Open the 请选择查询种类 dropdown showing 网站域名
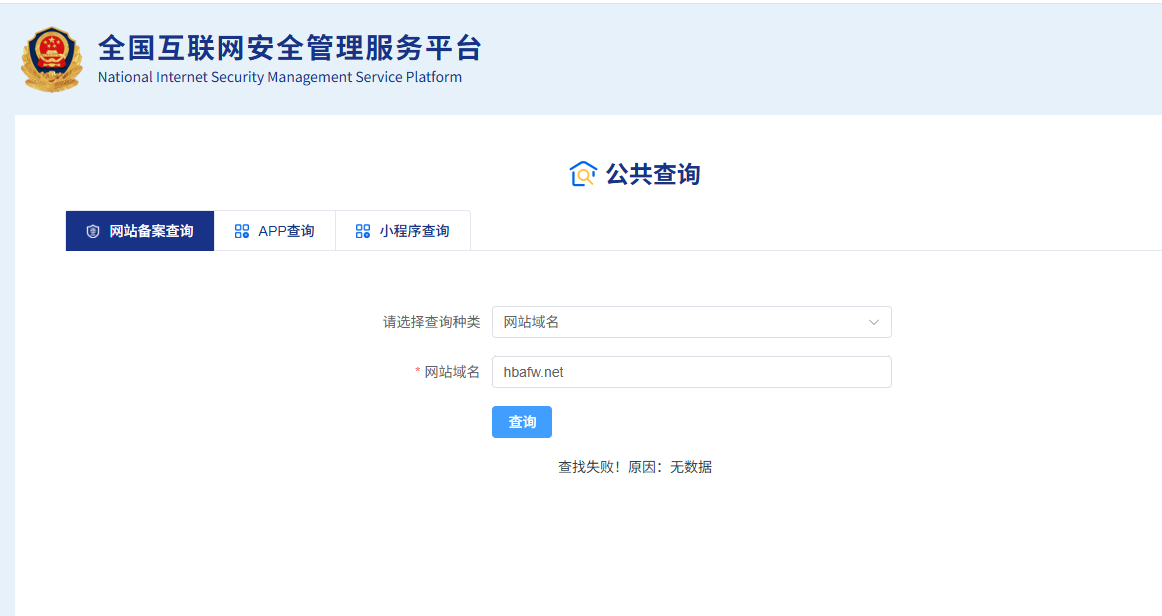Viewport: 1162px width, 616px height. pos(680,322)
